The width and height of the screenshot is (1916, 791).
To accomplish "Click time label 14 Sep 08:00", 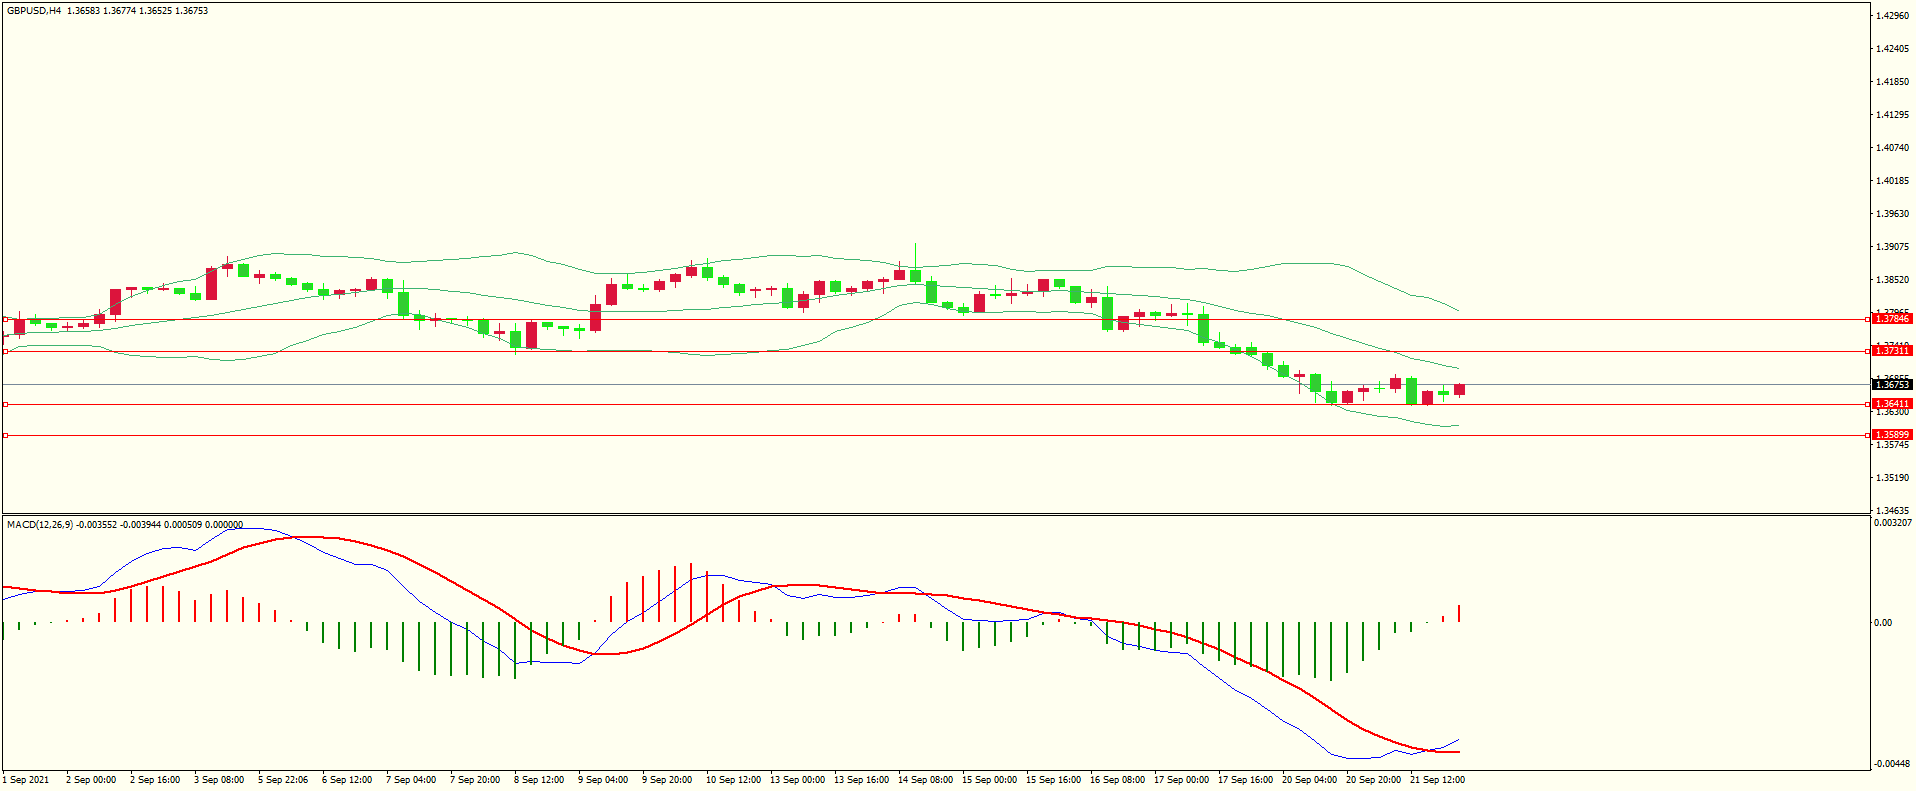I will click(x=925, y=780).
